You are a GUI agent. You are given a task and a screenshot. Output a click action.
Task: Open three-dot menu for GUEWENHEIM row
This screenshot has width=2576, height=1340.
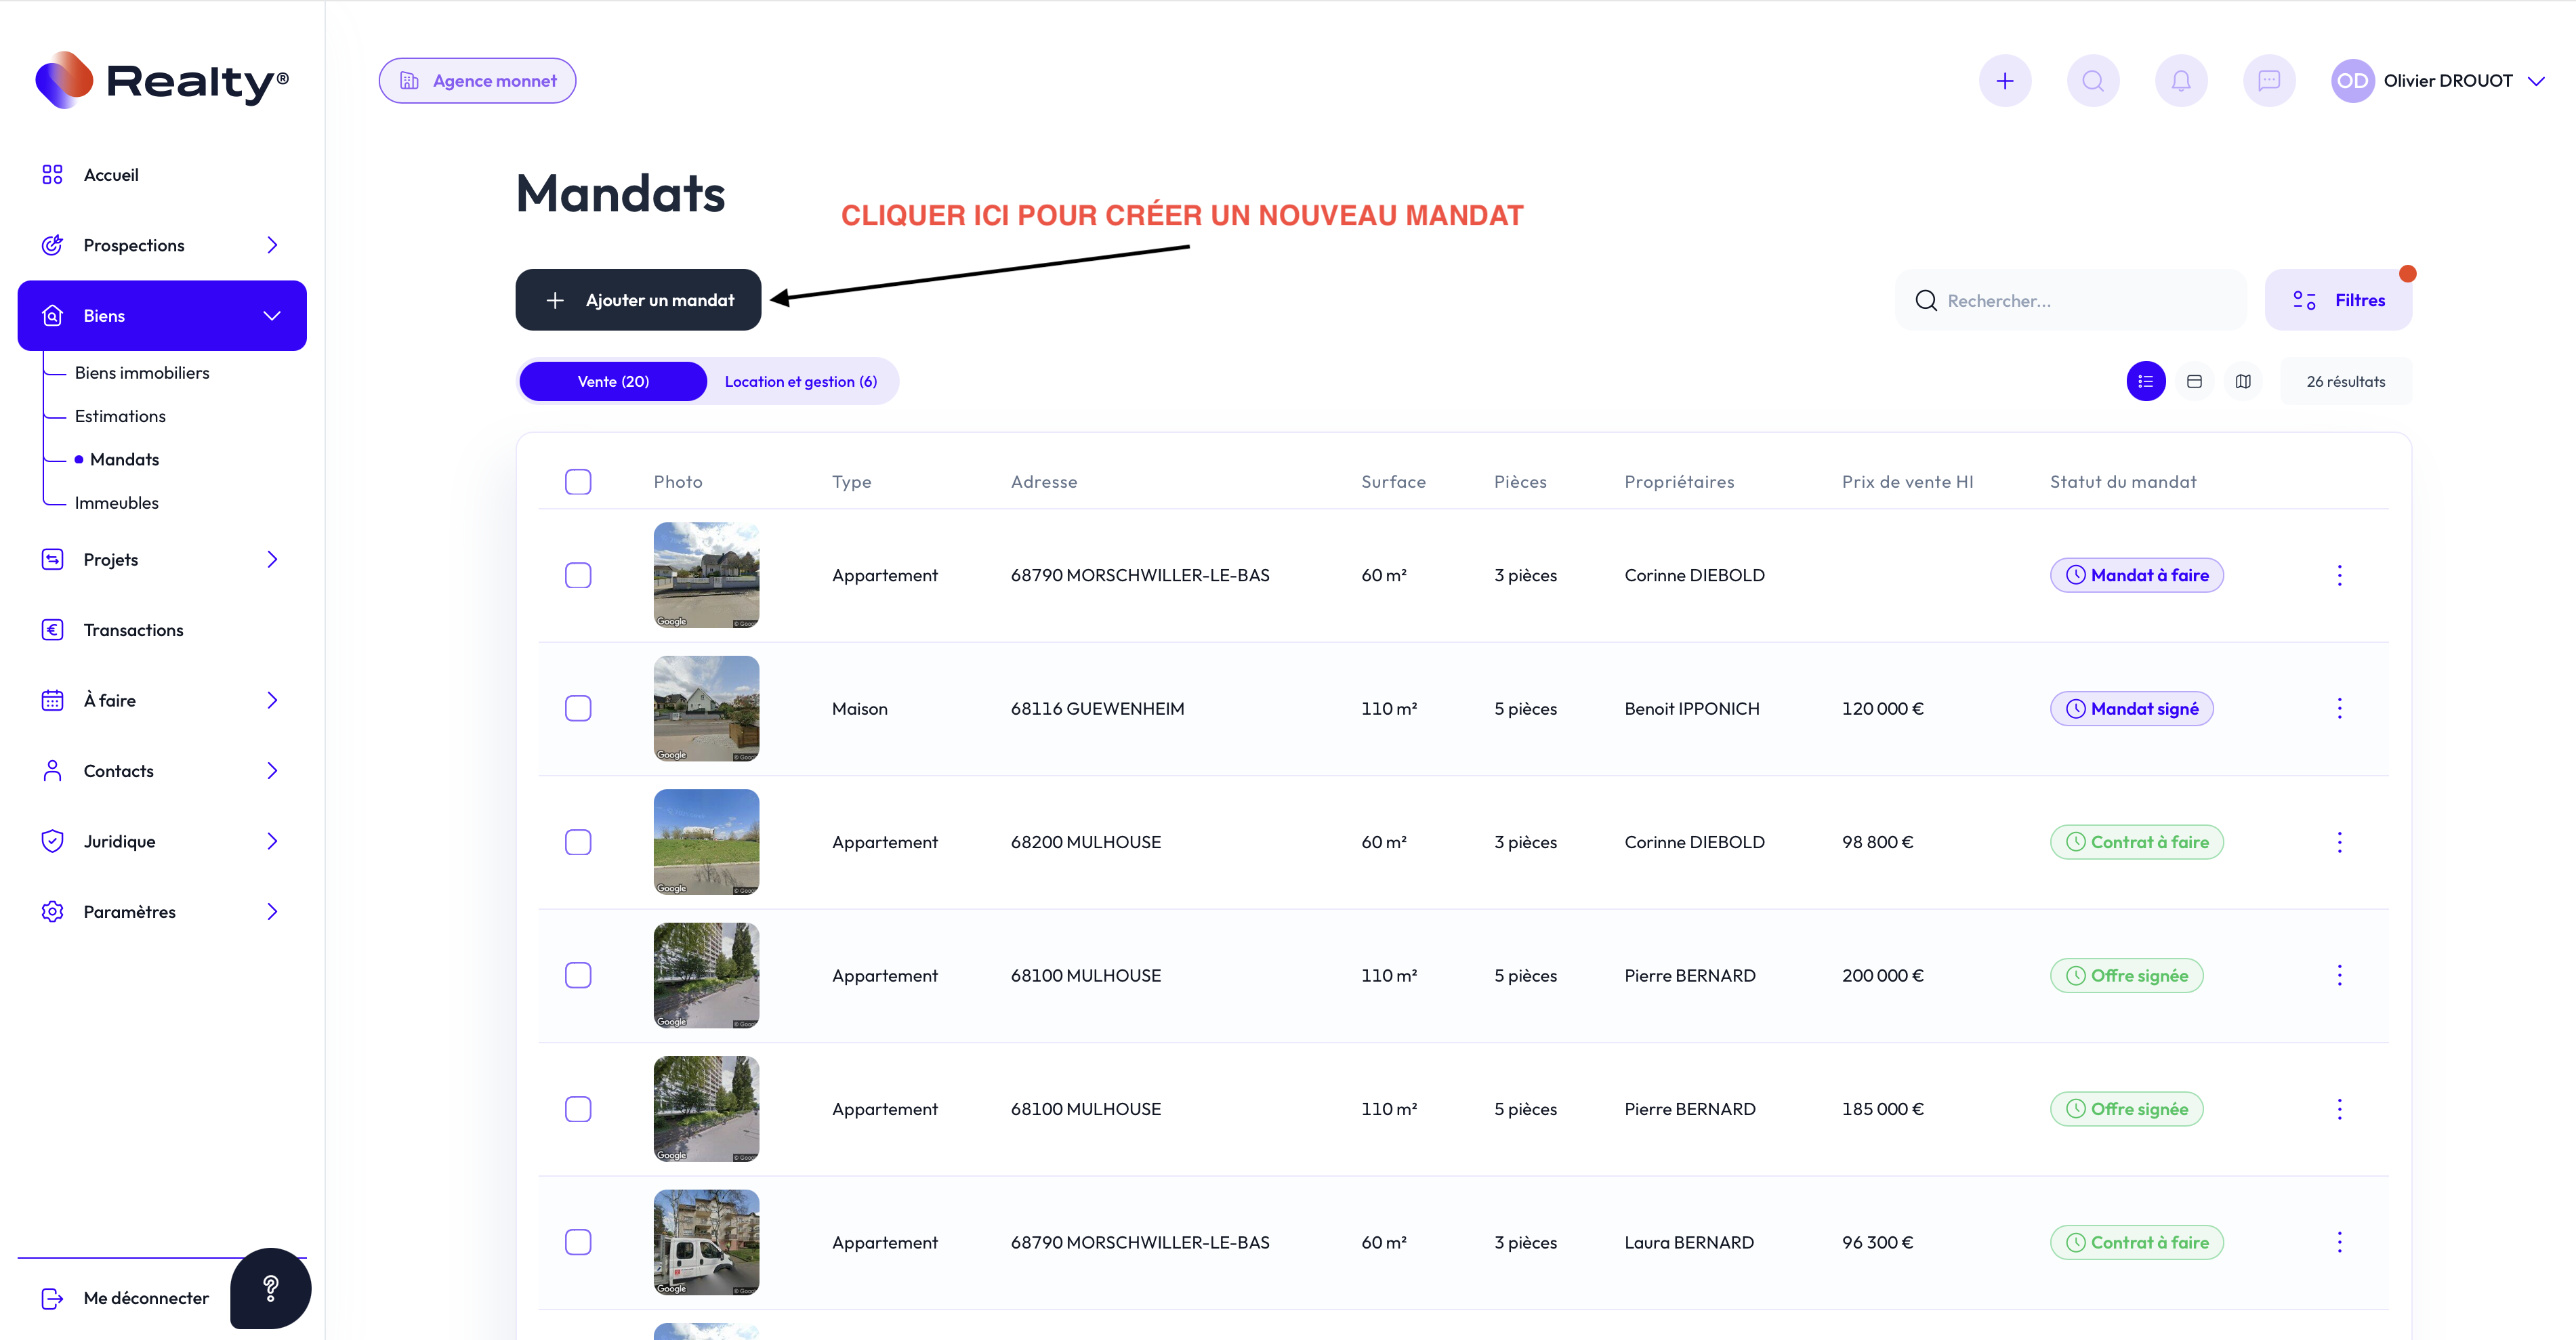[x=2339, y=708]
